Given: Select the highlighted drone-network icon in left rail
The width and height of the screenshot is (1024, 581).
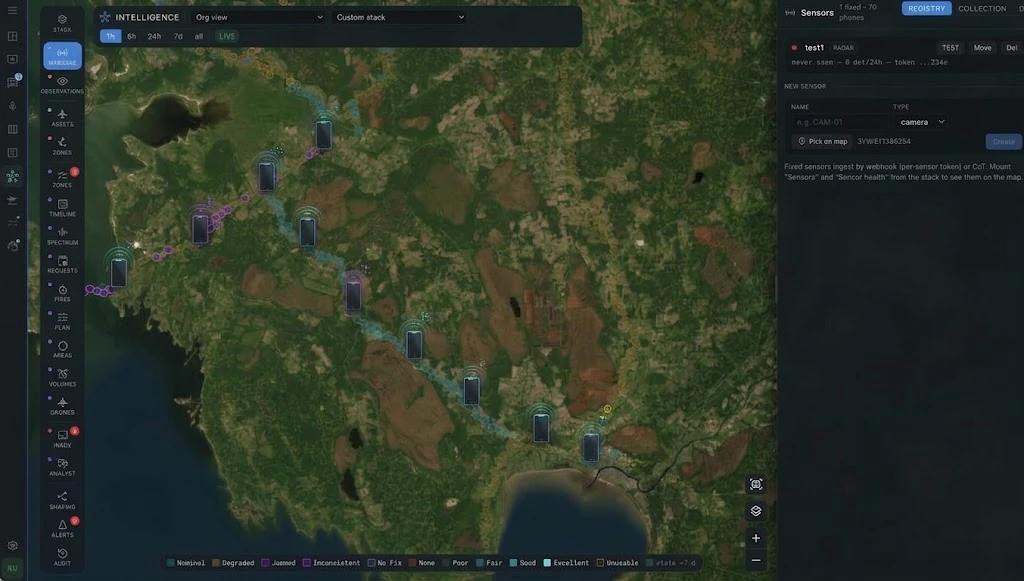Looking at the screenshot, I should coord(12,176).
